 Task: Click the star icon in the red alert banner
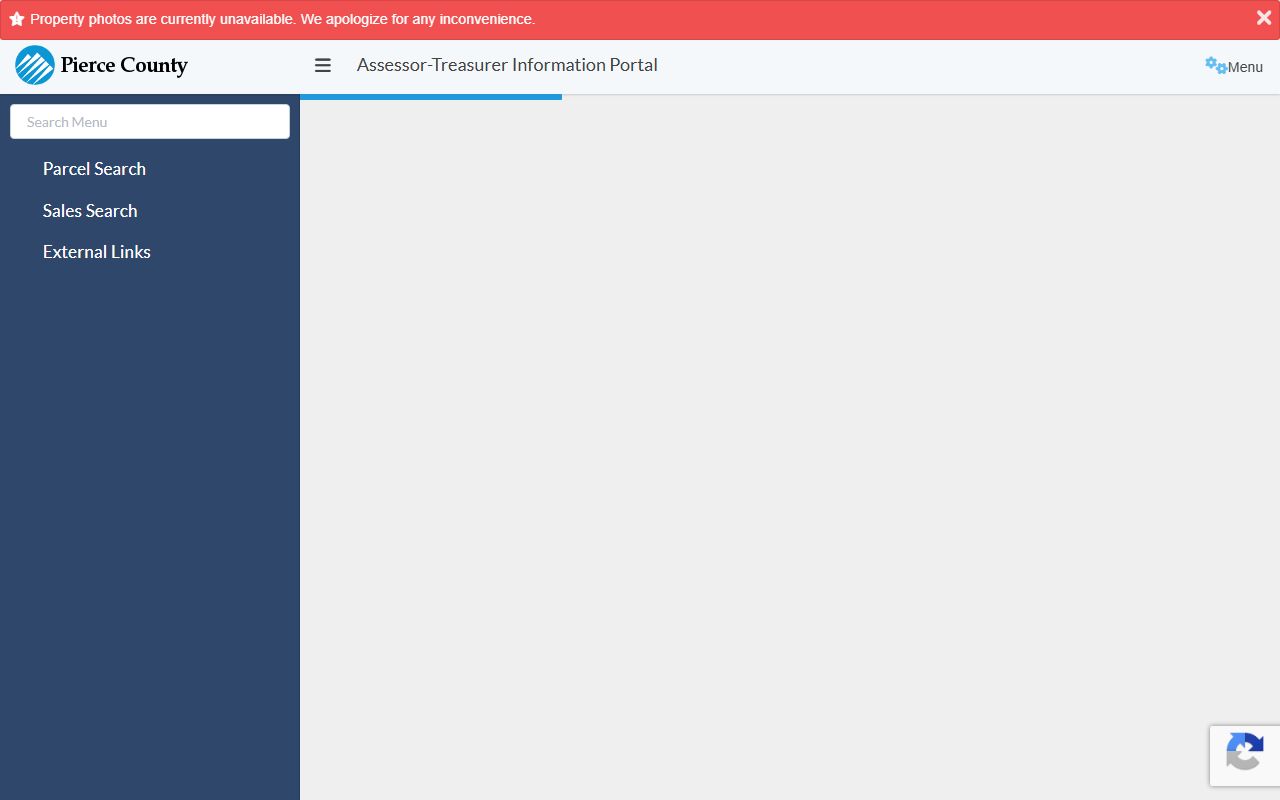16,19
